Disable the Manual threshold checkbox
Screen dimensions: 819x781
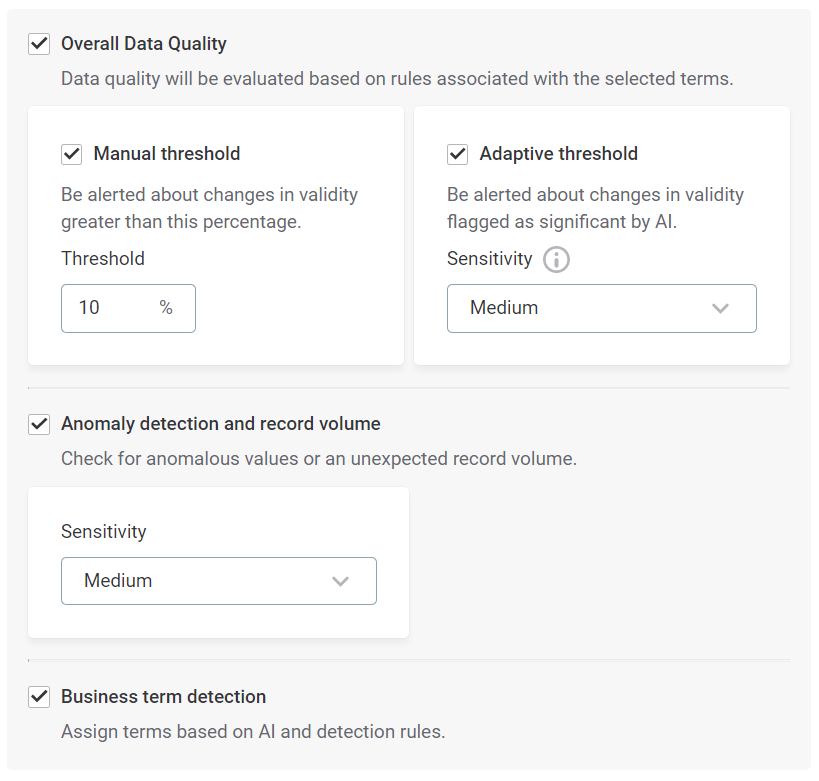(72, 154)
